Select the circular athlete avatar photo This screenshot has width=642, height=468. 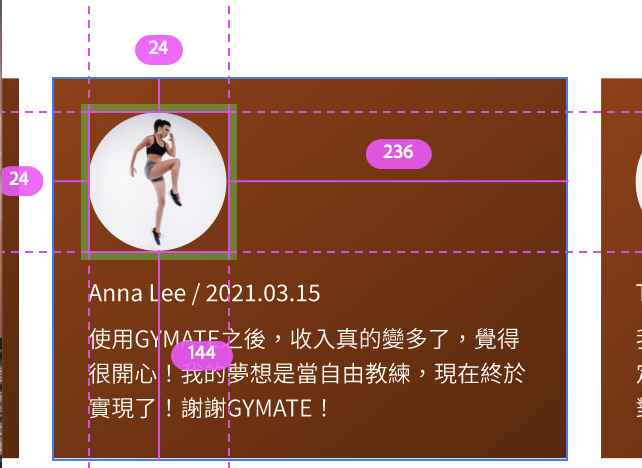158,181
